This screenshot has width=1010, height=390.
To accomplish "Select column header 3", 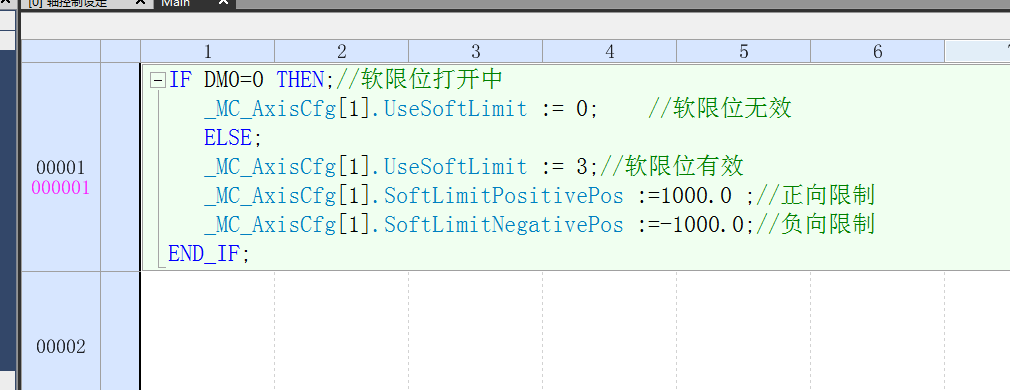I will coord(475,52).
